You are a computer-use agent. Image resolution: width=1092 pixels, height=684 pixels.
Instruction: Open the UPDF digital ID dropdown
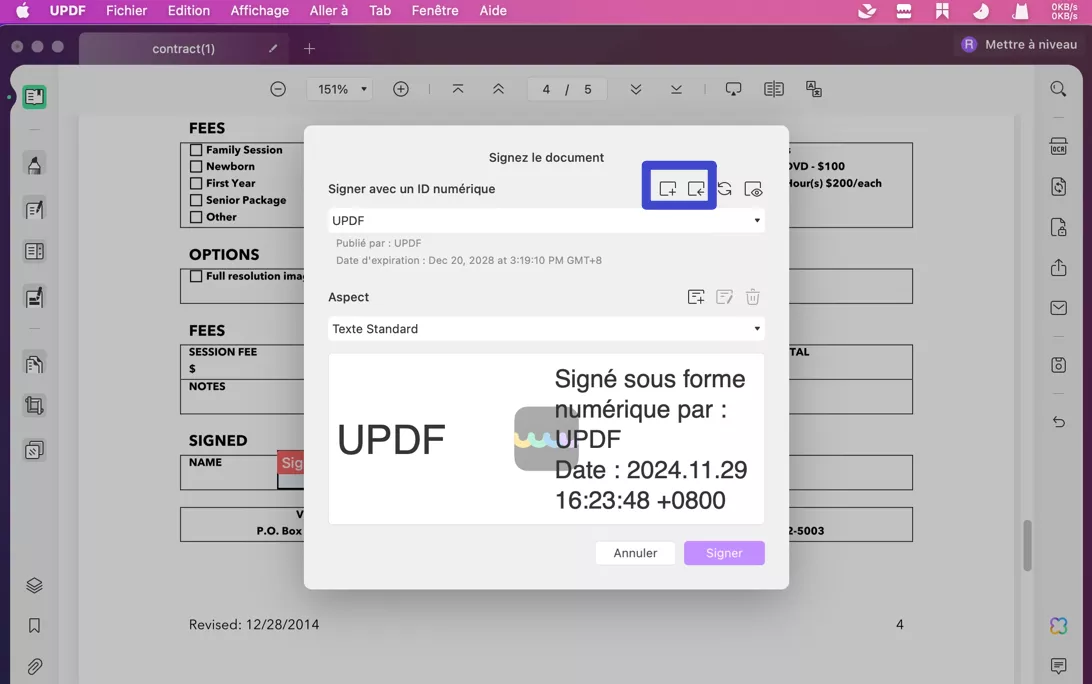546,221
